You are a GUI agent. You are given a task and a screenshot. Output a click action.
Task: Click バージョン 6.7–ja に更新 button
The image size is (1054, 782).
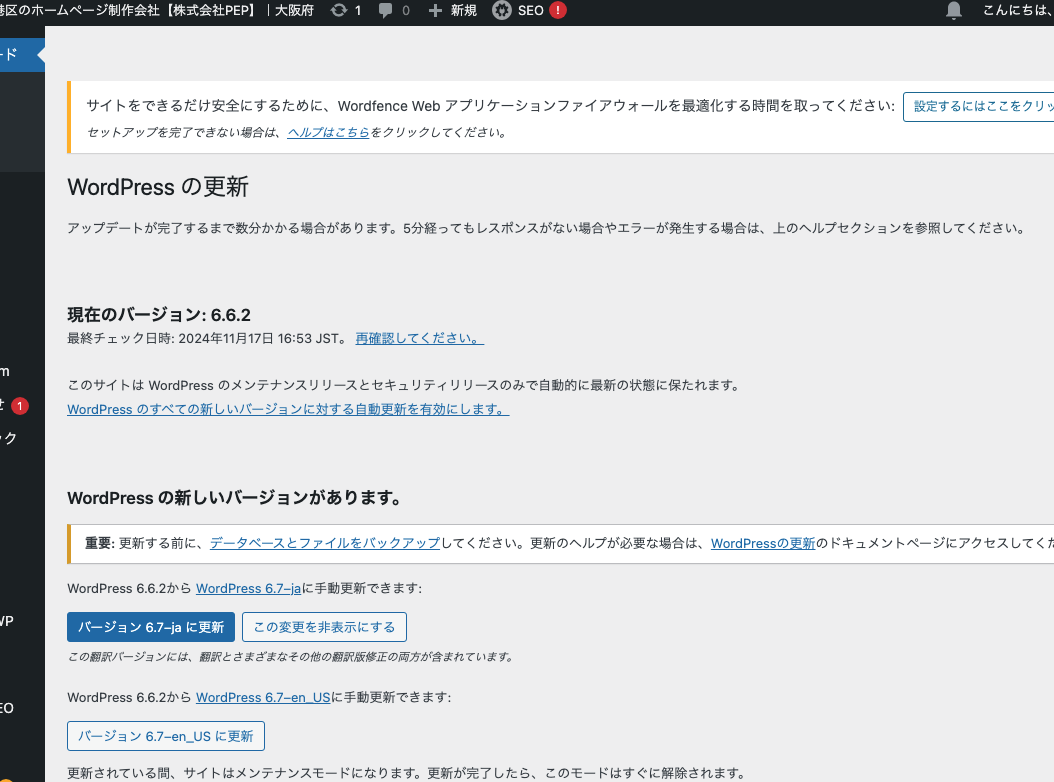tap(151, 627)
